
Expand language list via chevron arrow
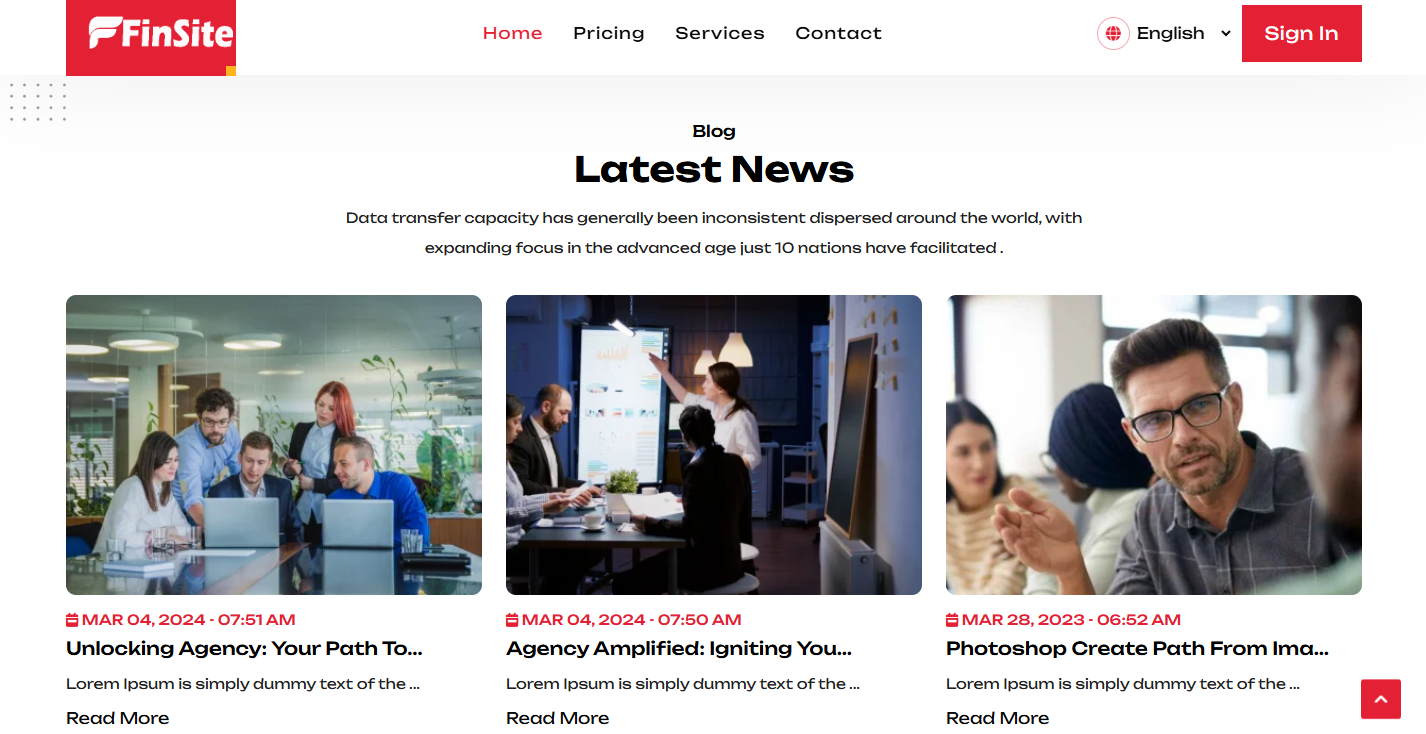click(1225, 34)
